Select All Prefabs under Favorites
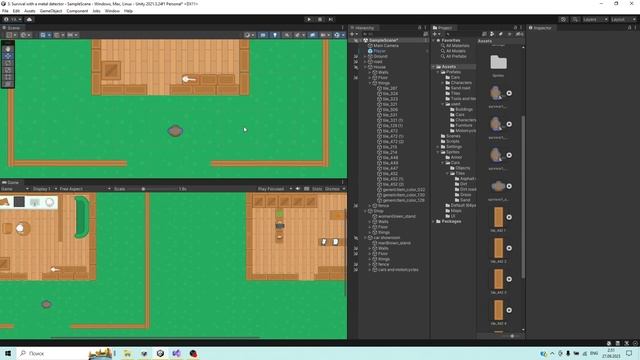 point(456,56)
